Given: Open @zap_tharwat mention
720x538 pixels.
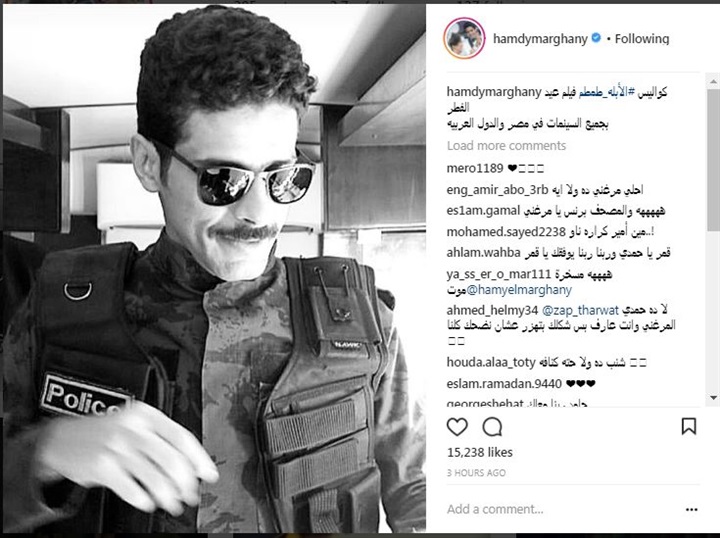Looking at the screenshot, I should pyautogui.click(x=580, y=310).
